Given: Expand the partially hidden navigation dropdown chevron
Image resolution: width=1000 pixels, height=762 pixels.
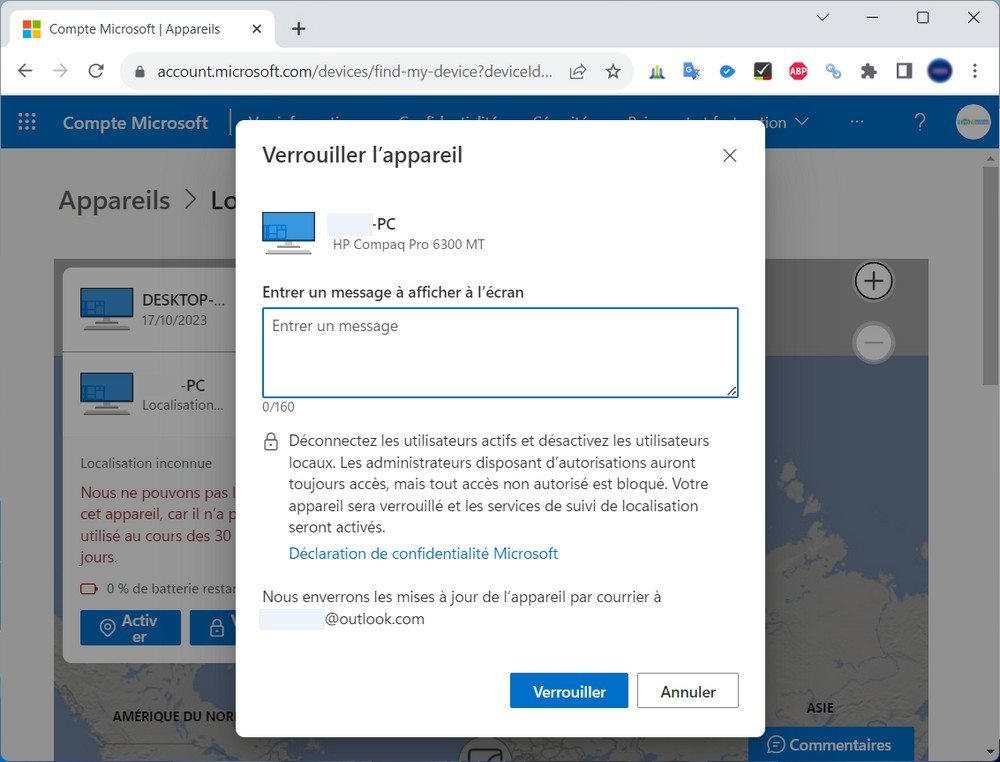Looking at the screenshot, I should coord(802,121).
